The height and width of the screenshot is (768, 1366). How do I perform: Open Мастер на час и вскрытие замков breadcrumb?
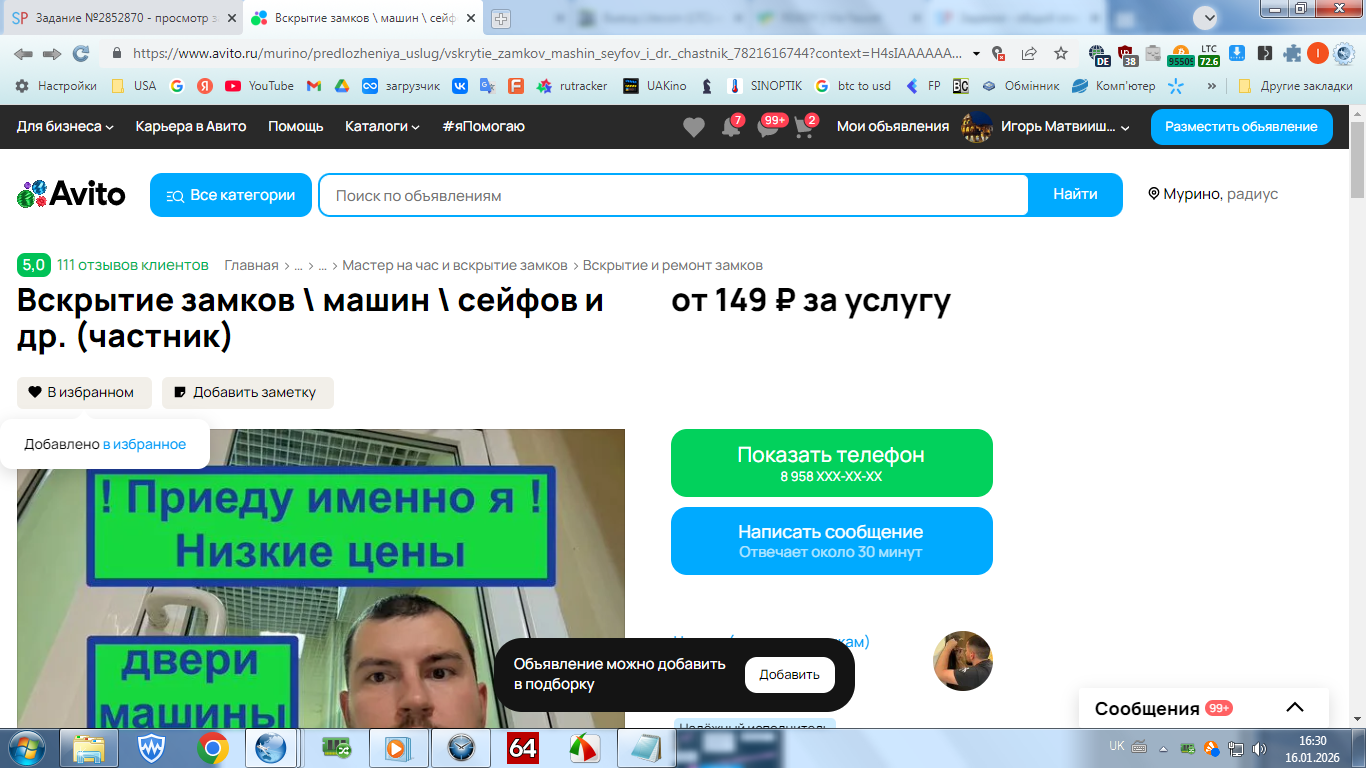(455, 265)
